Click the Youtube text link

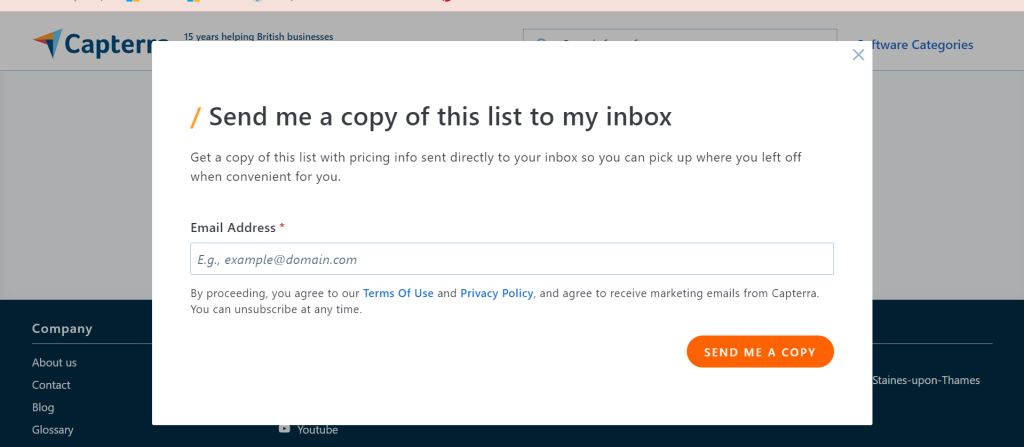coord(317,430)
